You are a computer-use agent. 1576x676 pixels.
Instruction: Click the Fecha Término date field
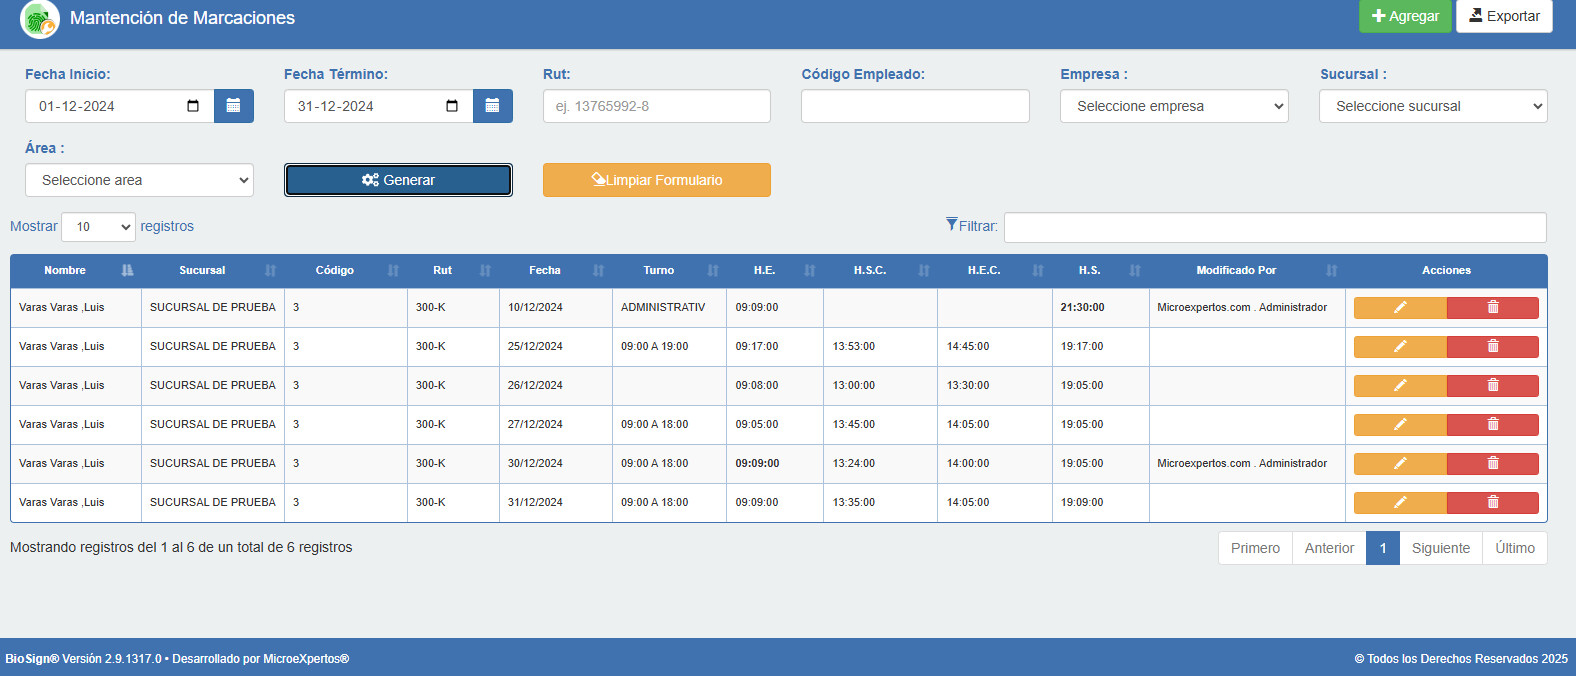click(379, 106)
